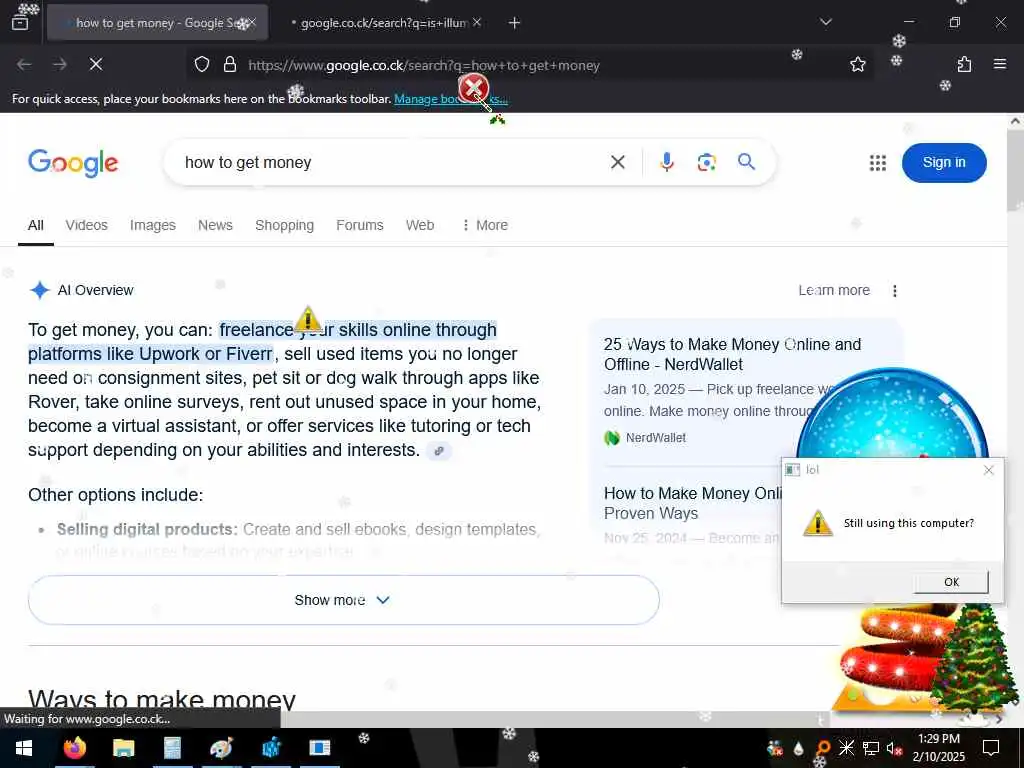Screen dimensions: 1024x768
Task: Select the All results tab
Action: (x=36, y=225)
